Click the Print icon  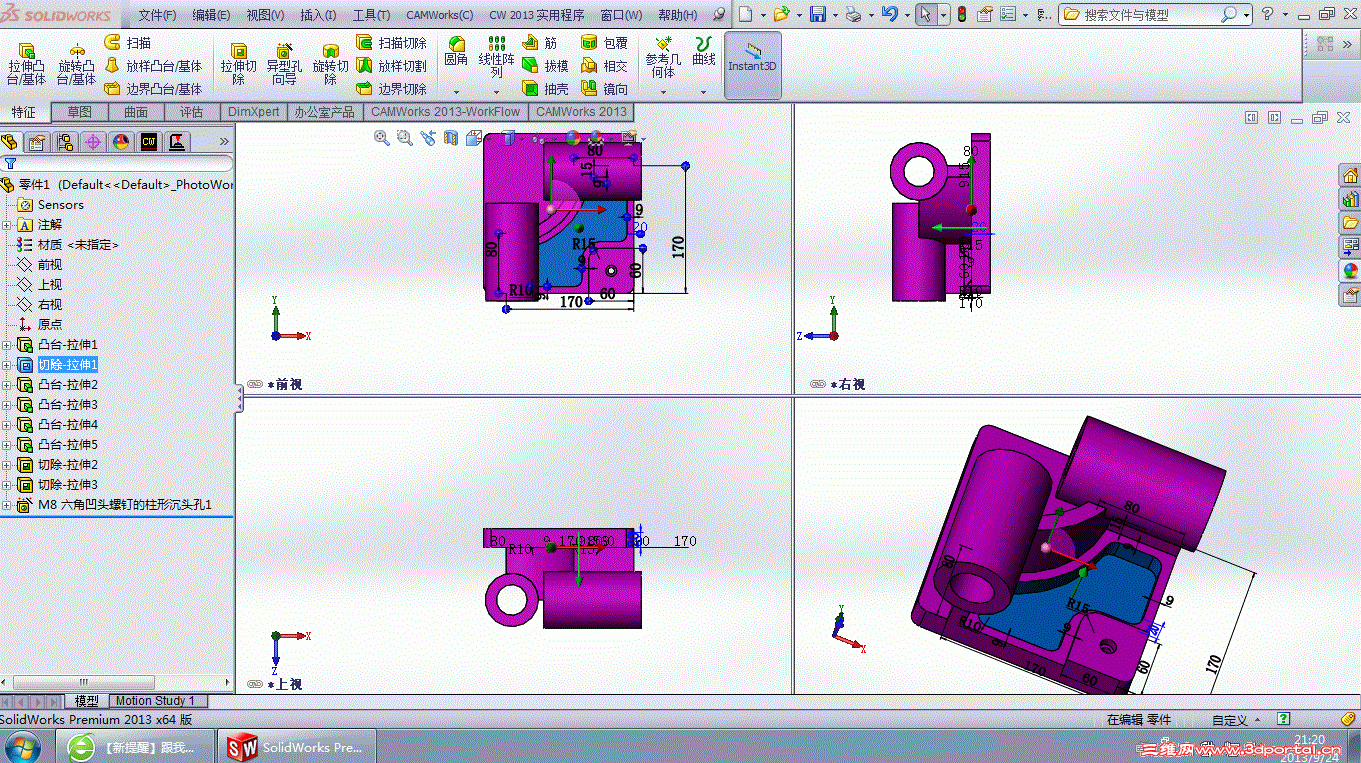click(852, 14)
